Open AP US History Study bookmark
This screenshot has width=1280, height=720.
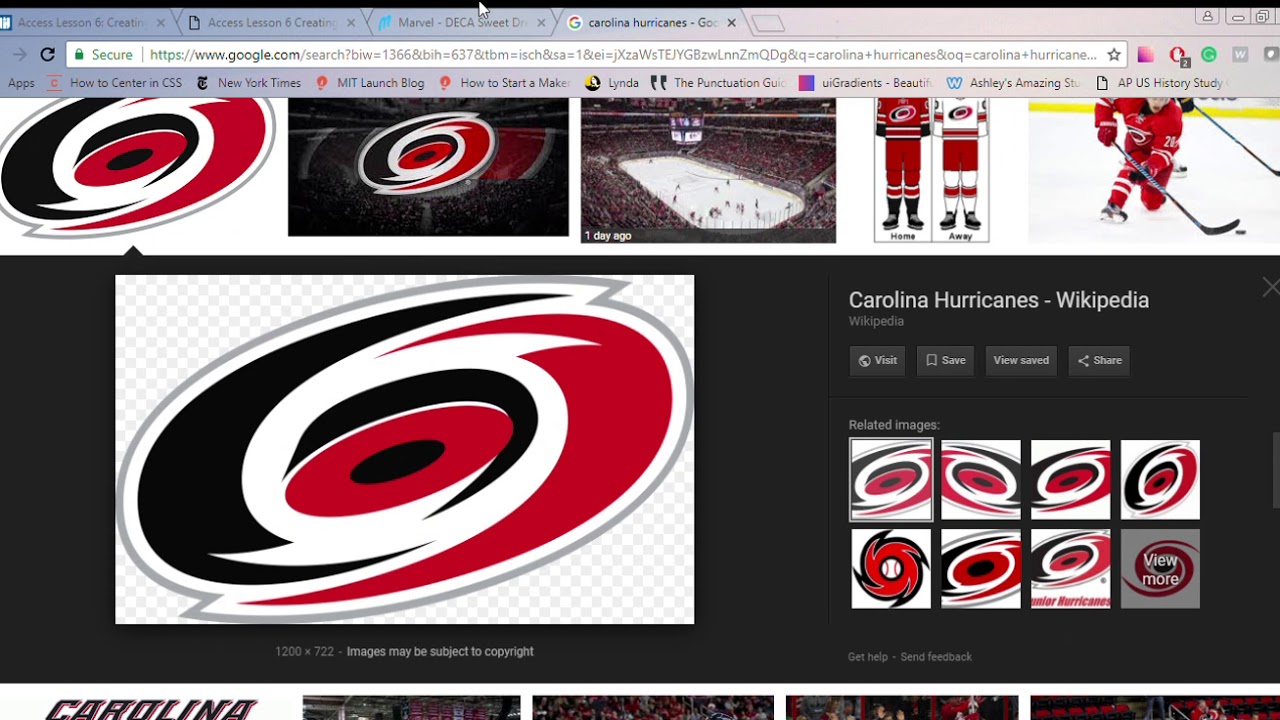coord(1160,83)
